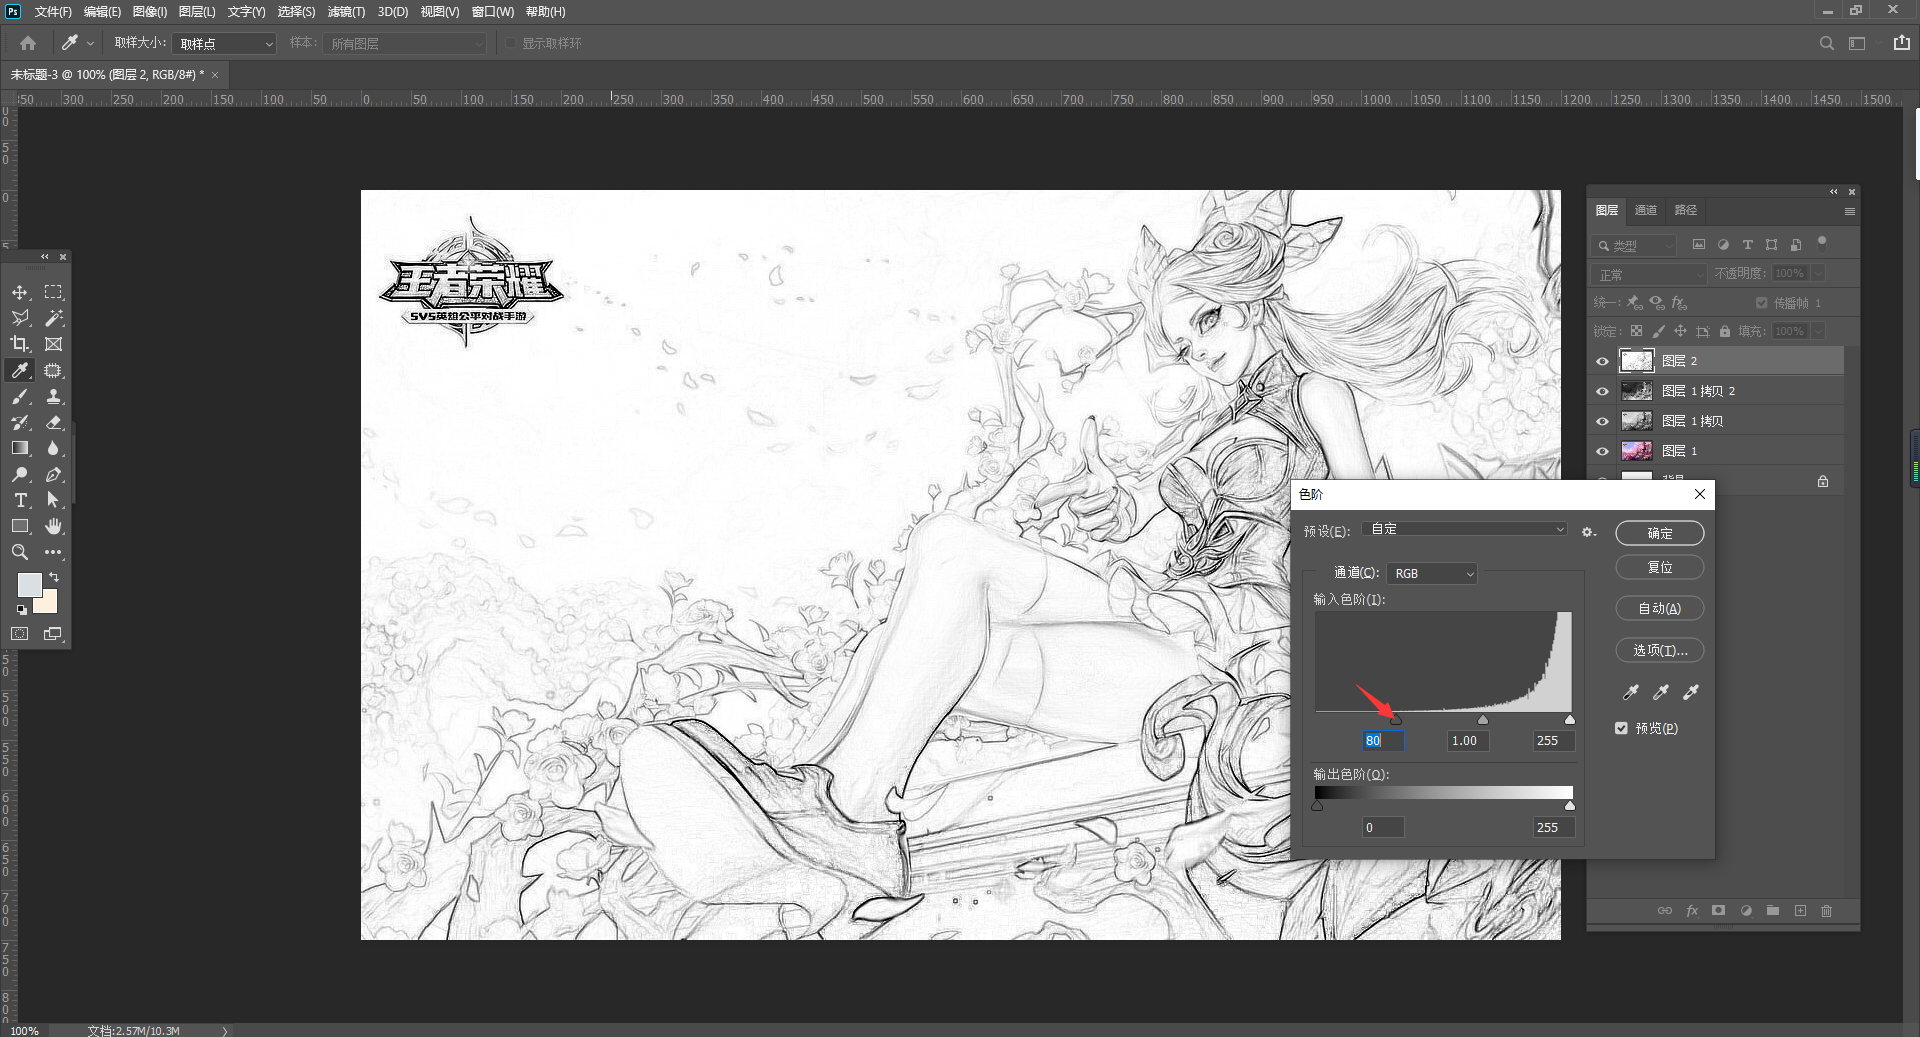Select the Magic Wand tool
The height and width of the screenshot is (1037, 1920).
[53, 318]
